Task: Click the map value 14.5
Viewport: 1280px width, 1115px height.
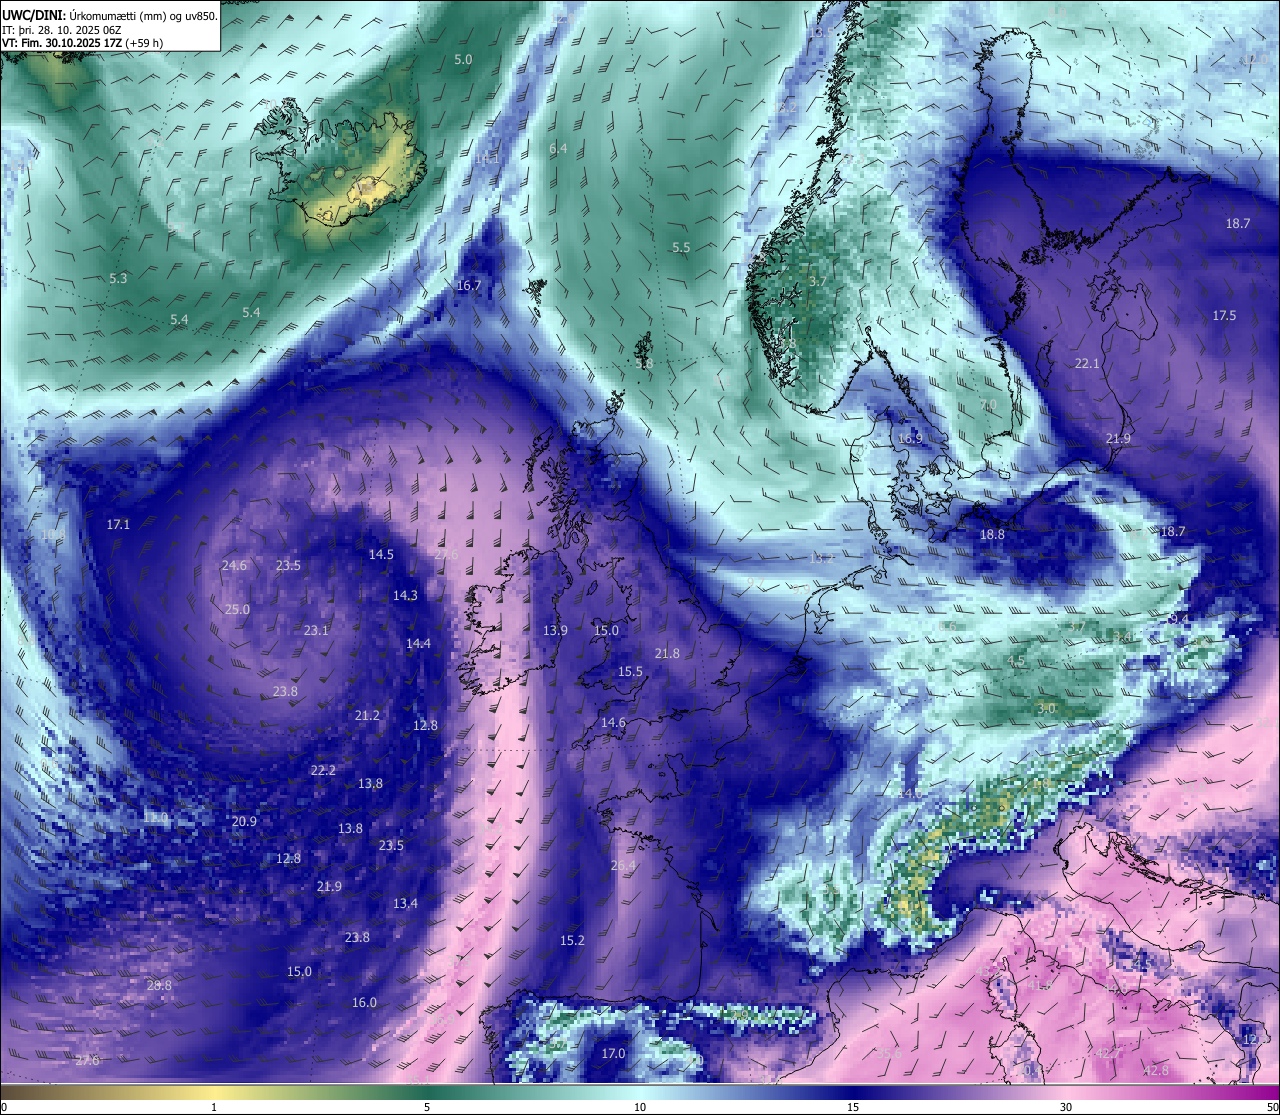Action: point(381,555)
